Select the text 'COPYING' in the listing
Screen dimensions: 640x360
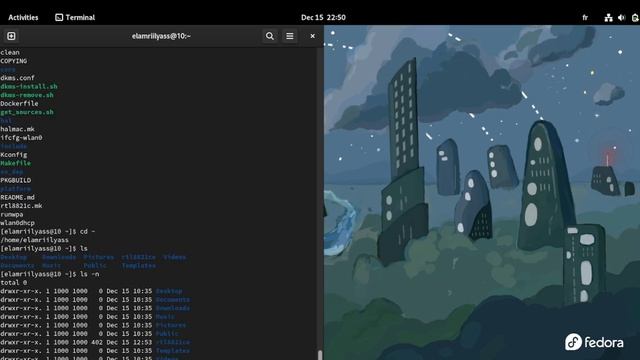pos(13,61)
